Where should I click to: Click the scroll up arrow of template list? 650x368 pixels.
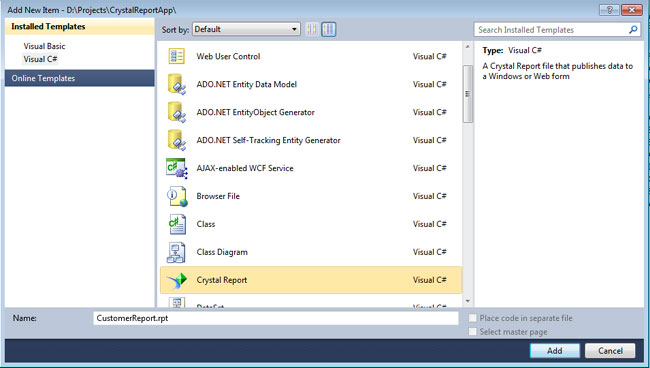point(468,47)
